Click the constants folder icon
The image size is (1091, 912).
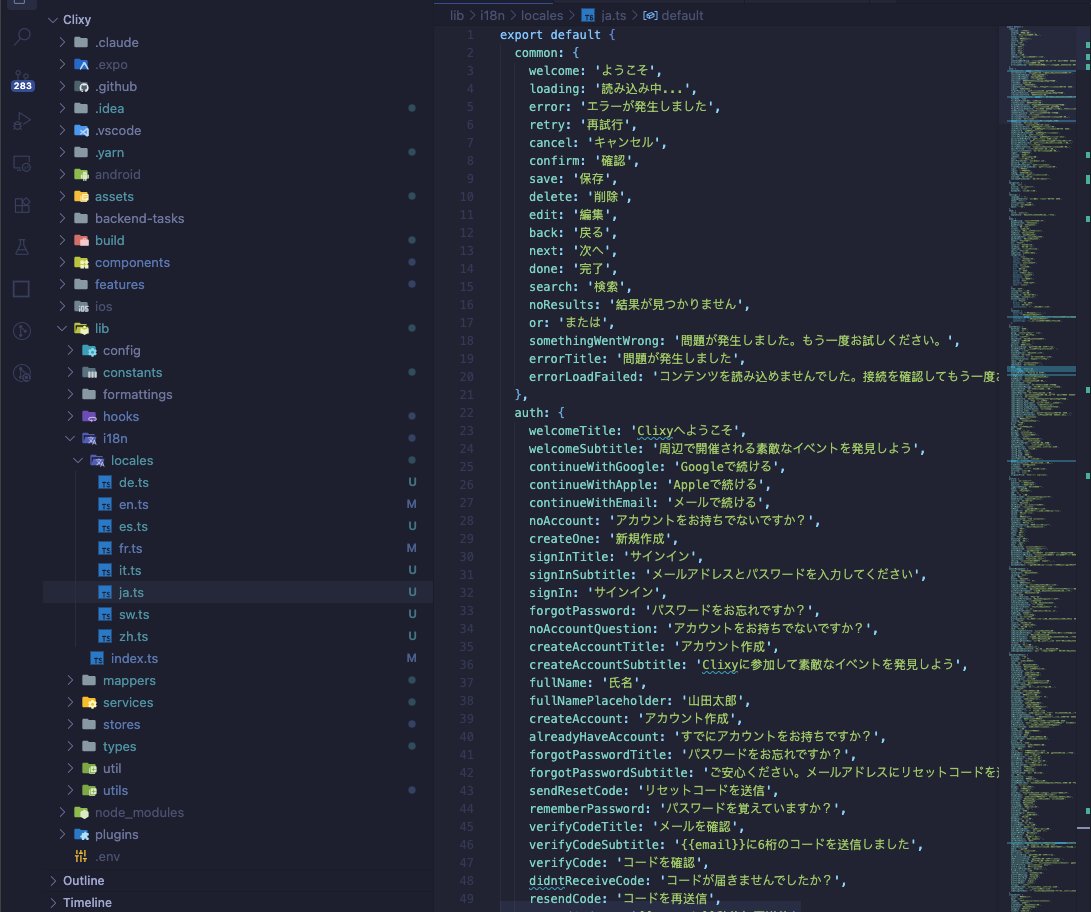pyautogui.click(x=89, y=372)
